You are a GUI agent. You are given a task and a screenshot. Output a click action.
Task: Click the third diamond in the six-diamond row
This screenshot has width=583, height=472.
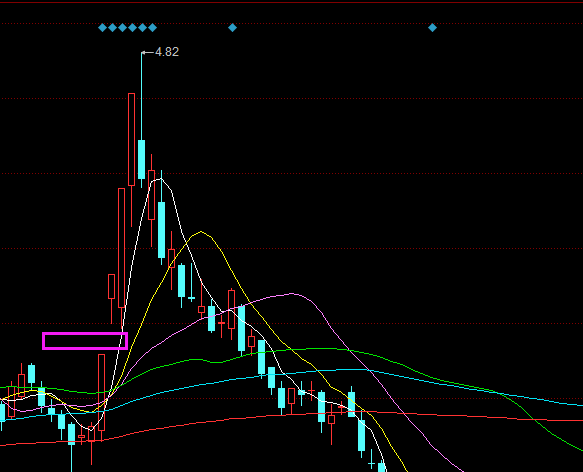[x=122, y=28]
